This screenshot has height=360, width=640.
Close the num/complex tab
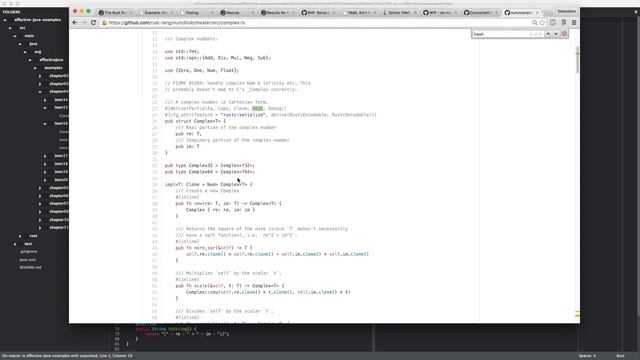point(537,13)
